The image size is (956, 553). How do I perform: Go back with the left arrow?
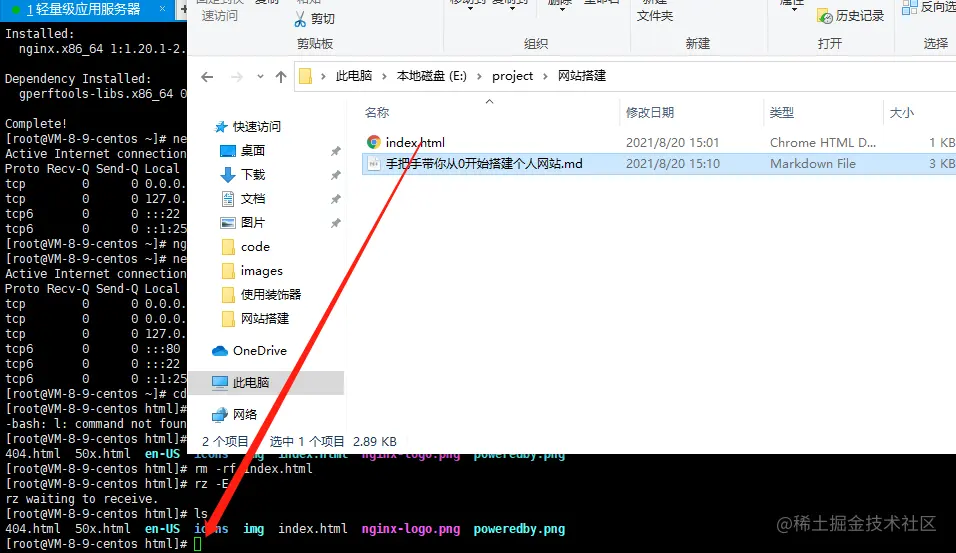pos(207,77)
